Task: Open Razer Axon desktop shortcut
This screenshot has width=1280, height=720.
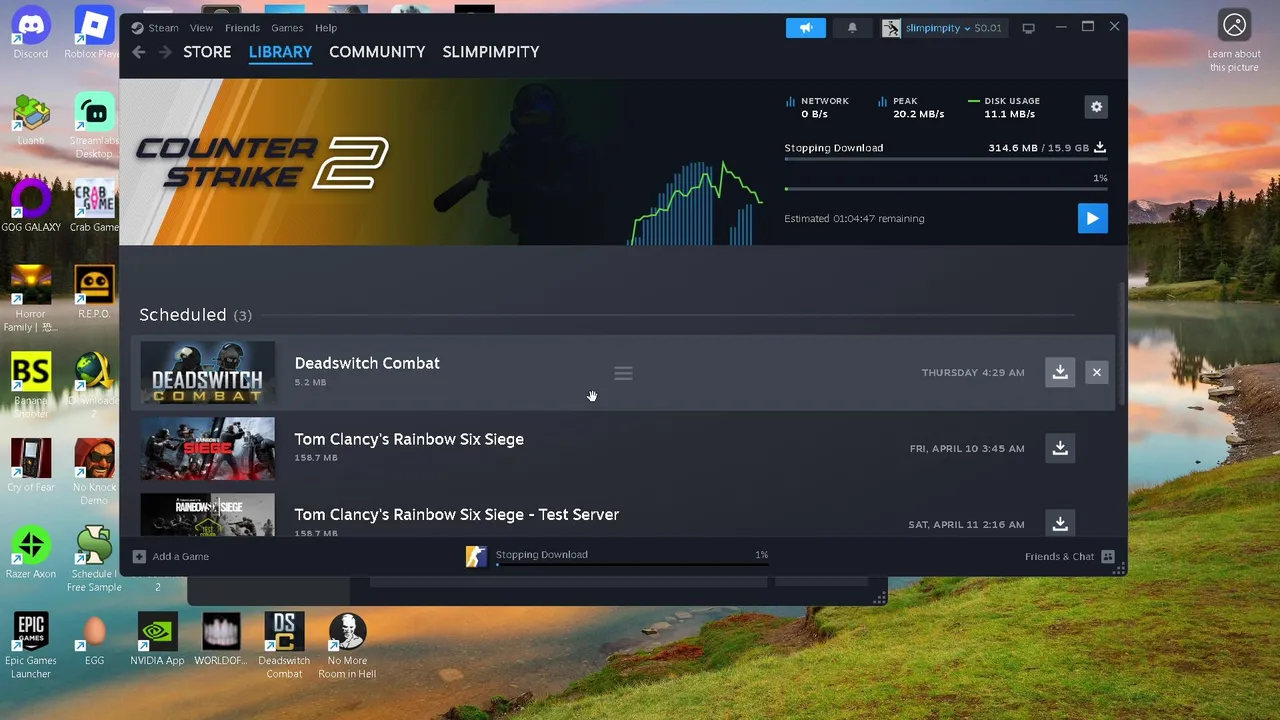Action: (x=31, y=552)
